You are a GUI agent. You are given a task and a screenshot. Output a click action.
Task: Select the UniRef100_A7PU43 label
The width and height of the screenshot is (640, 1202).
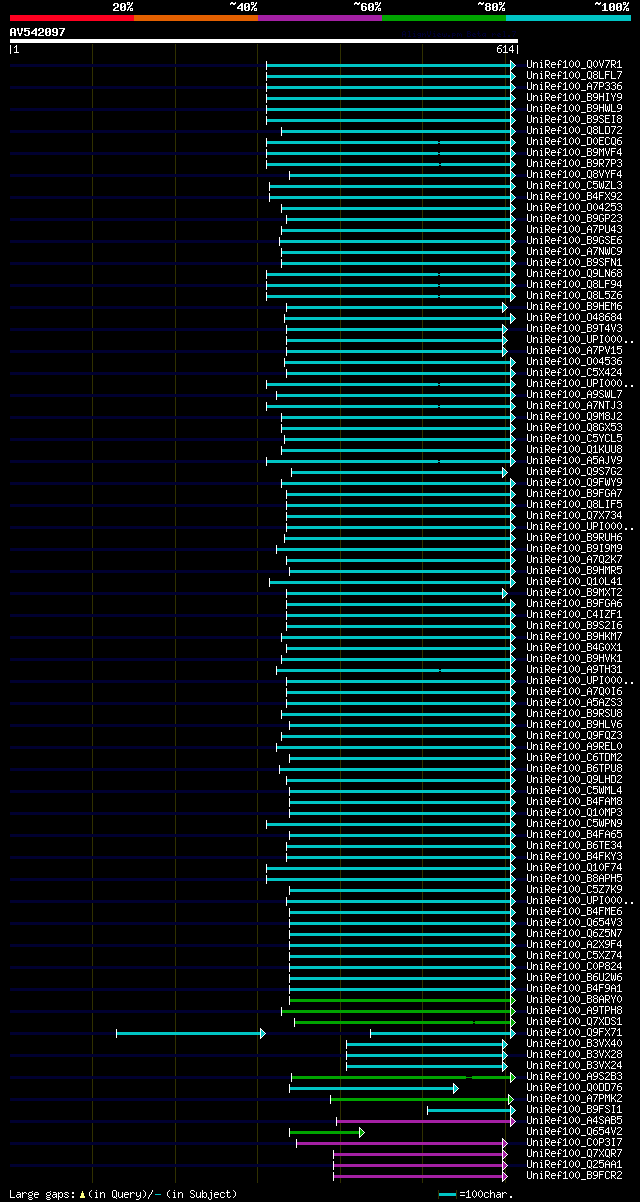point(574,229)
